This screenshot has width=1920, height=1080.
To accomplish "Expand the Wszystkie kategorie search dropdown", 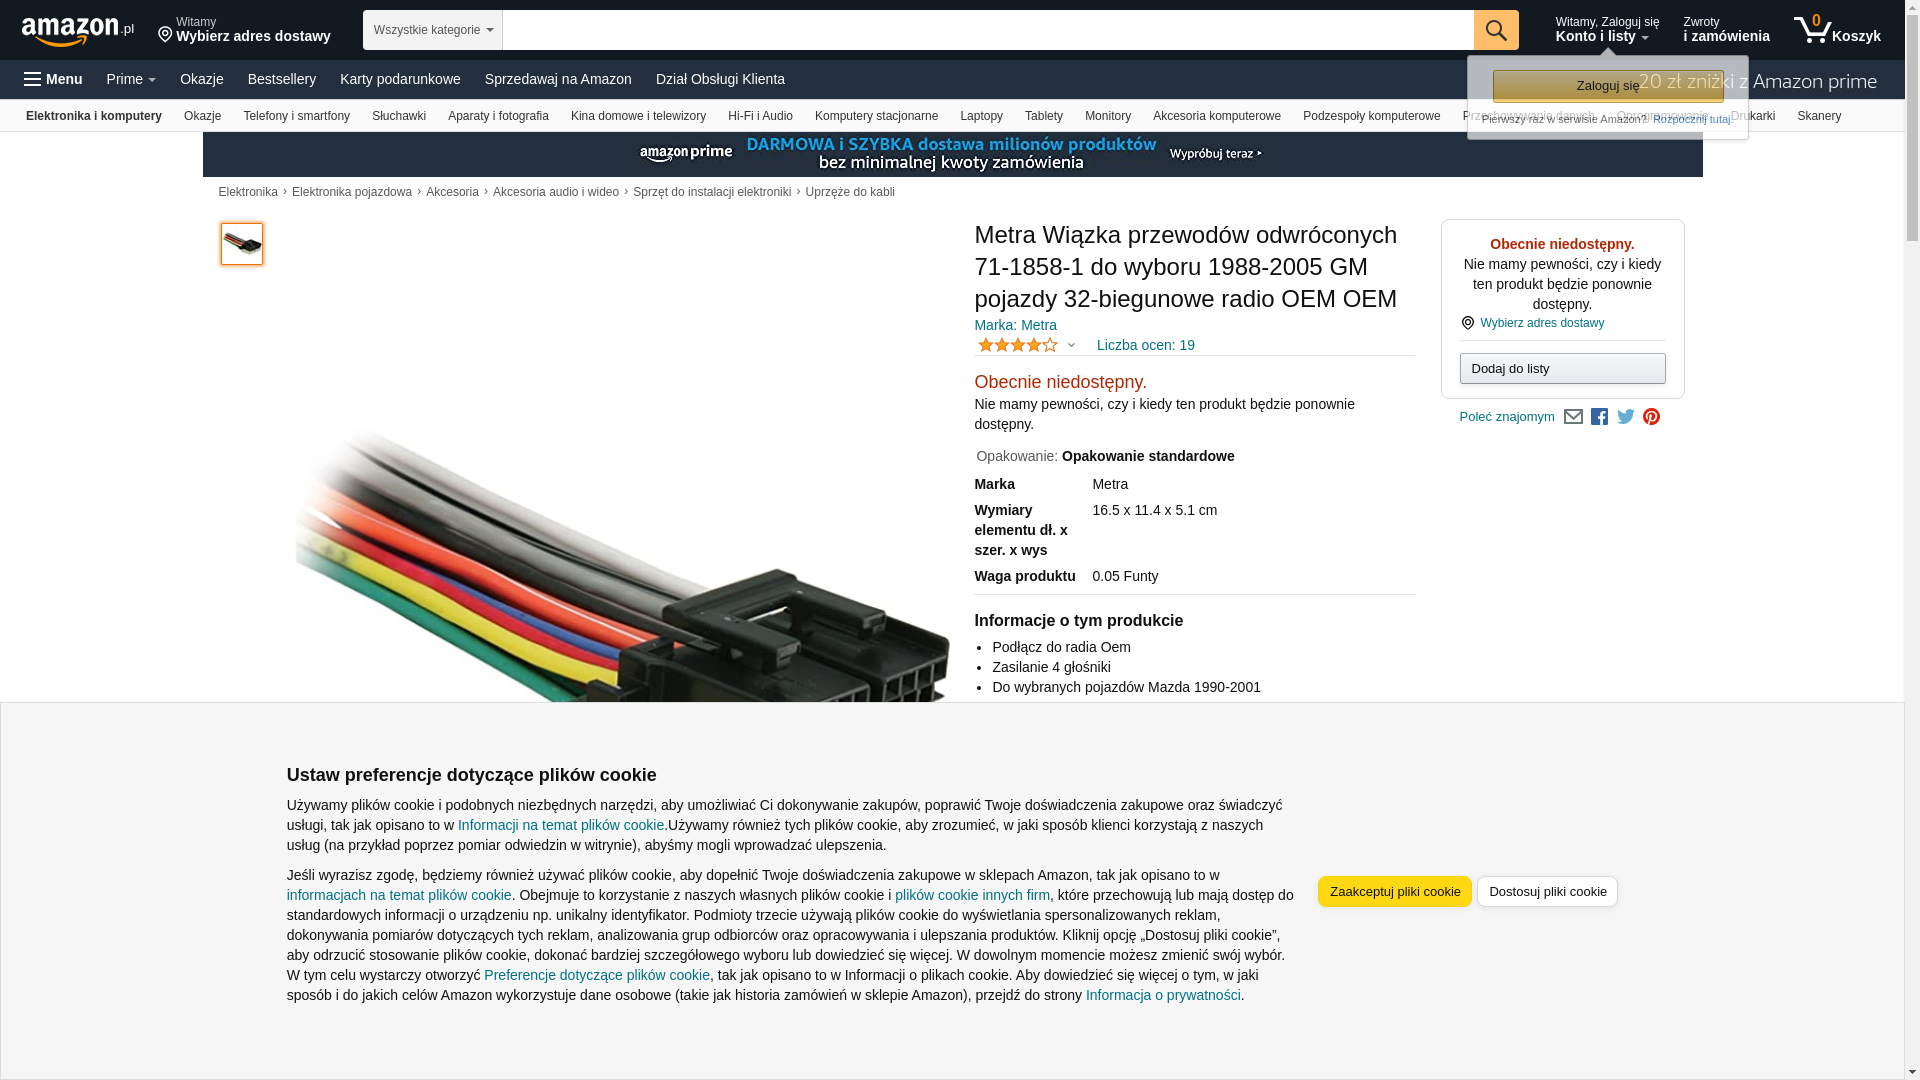I will [x=433, y=30].
